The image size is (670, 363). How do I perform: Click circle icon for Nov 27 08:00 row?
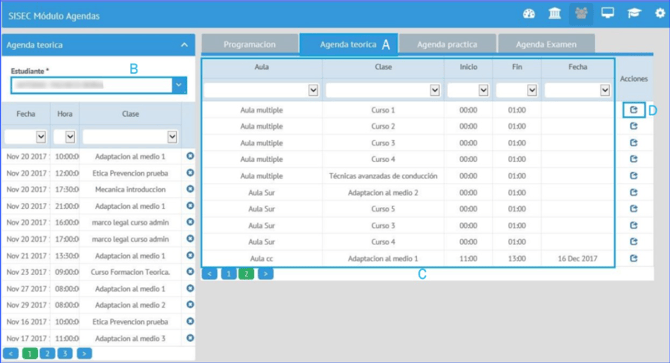click(x=190, y=288)
